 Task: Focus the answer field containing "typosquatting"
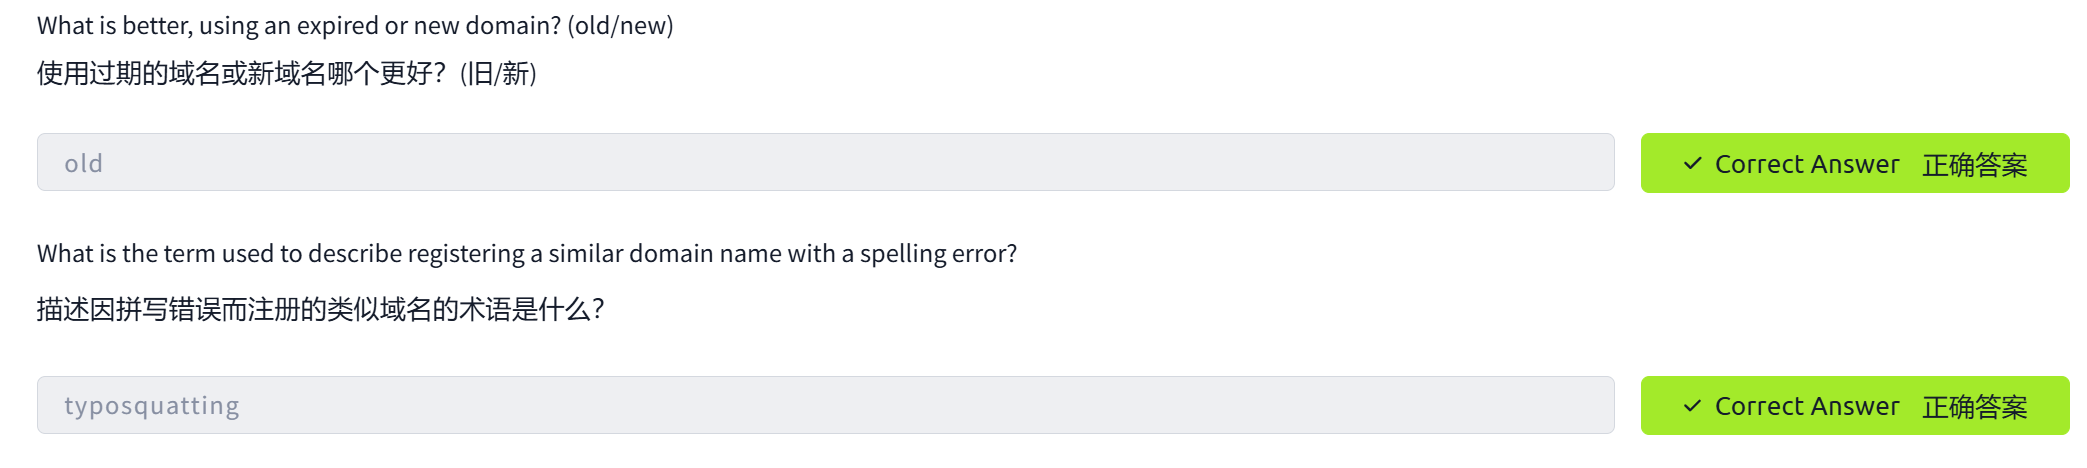[x=825, y=405]
